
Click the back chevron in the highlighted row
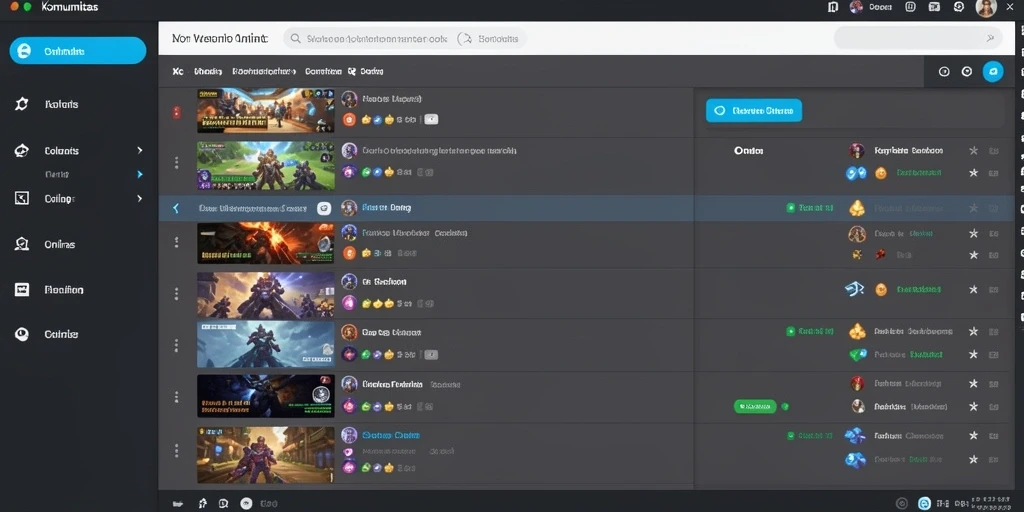click(x=175, y=208)
